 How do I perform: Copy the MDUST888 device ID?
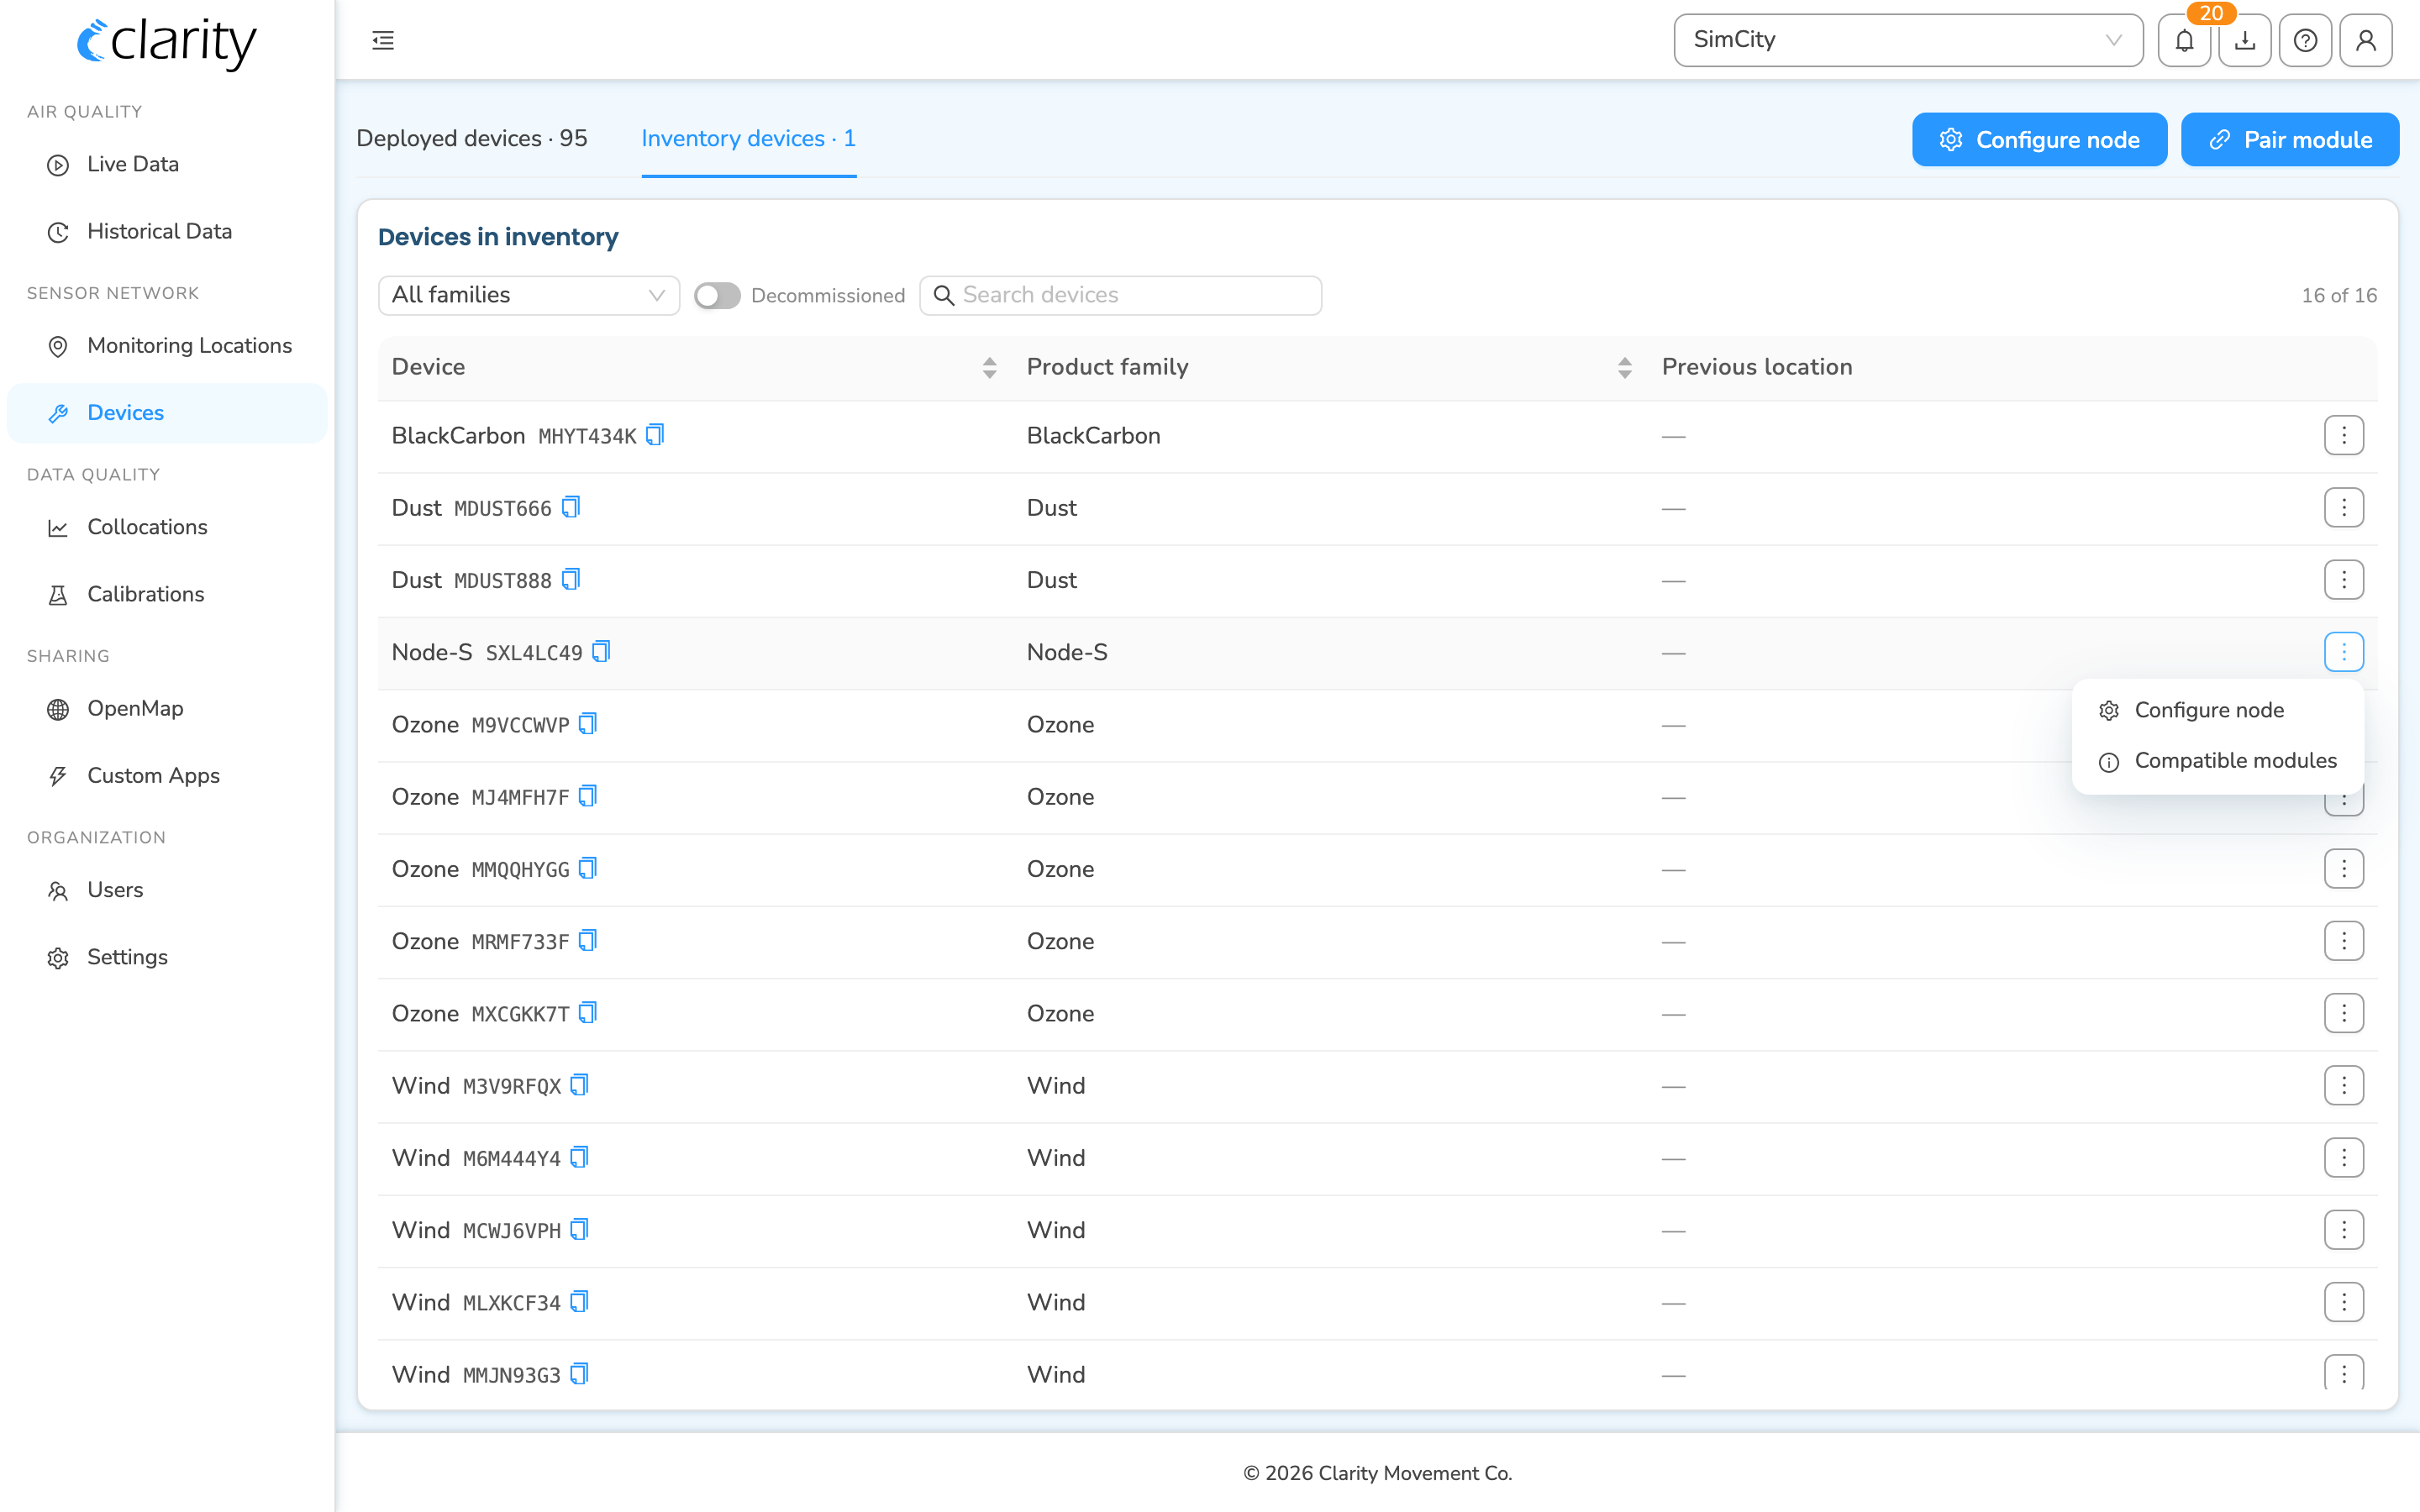(571, 579)
